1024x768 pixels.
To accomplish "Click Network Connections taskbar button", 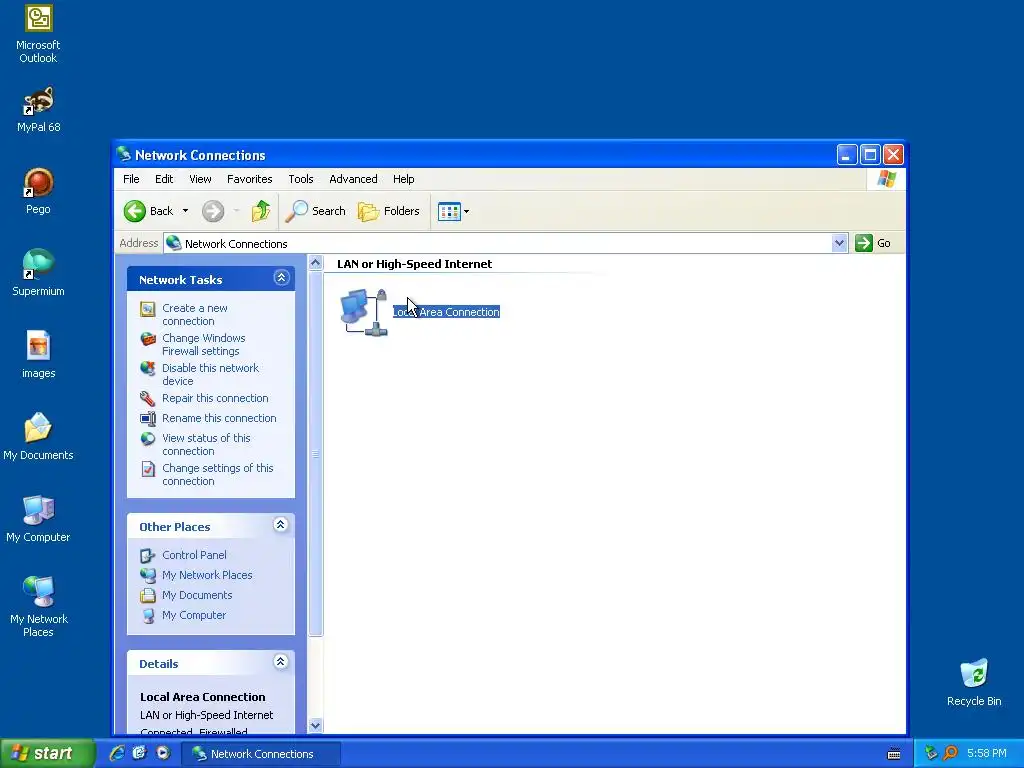I will [x=260, y=754].
